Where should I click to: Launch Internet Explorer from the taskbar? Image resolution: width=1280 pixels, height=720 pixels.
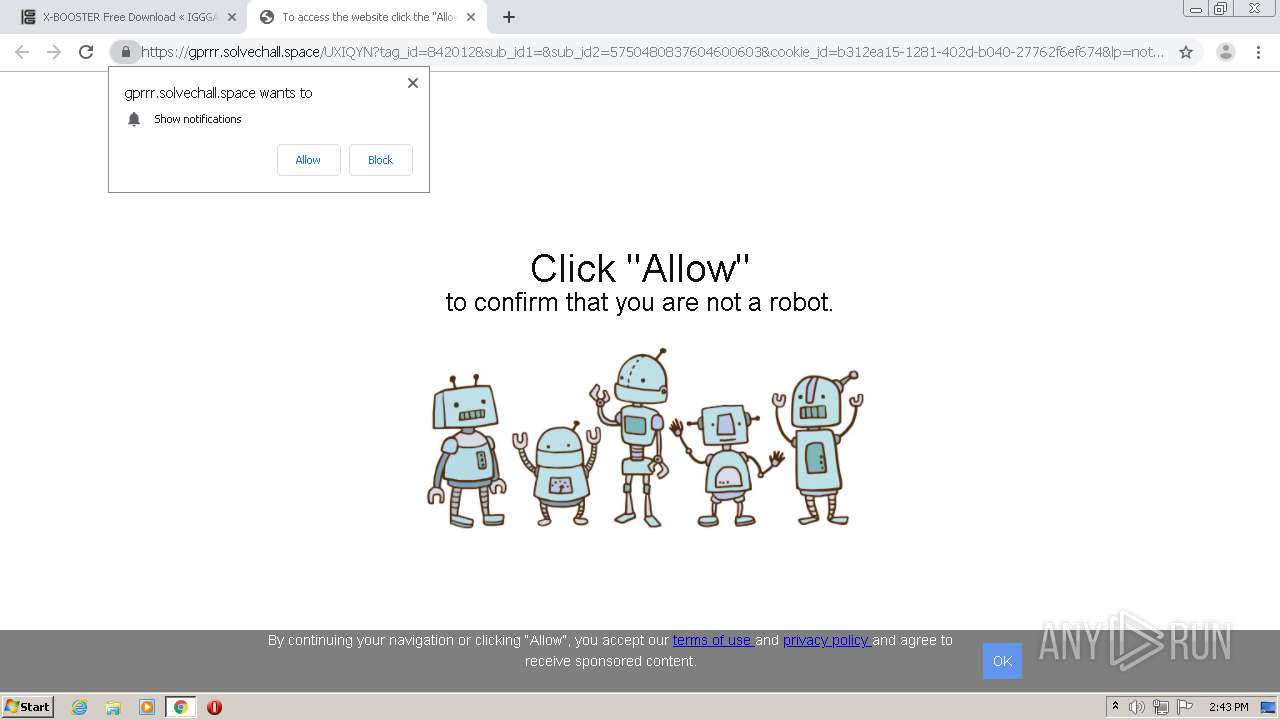(79, 707)
